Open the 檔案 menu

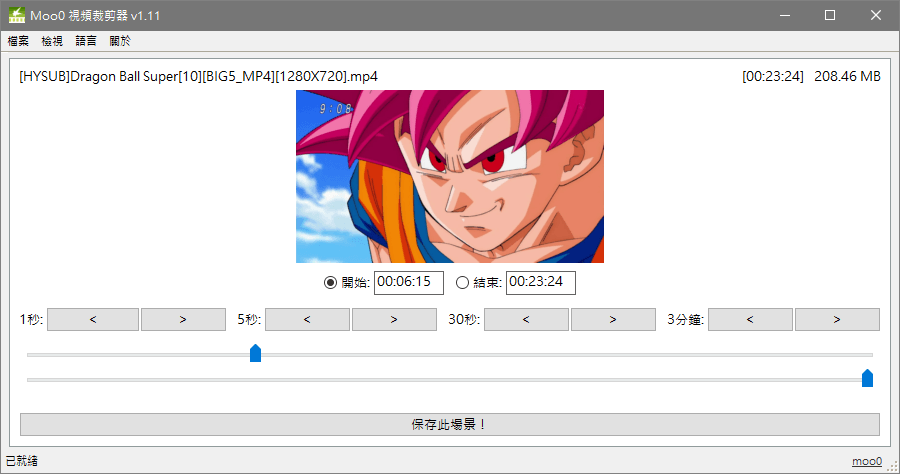18,41
